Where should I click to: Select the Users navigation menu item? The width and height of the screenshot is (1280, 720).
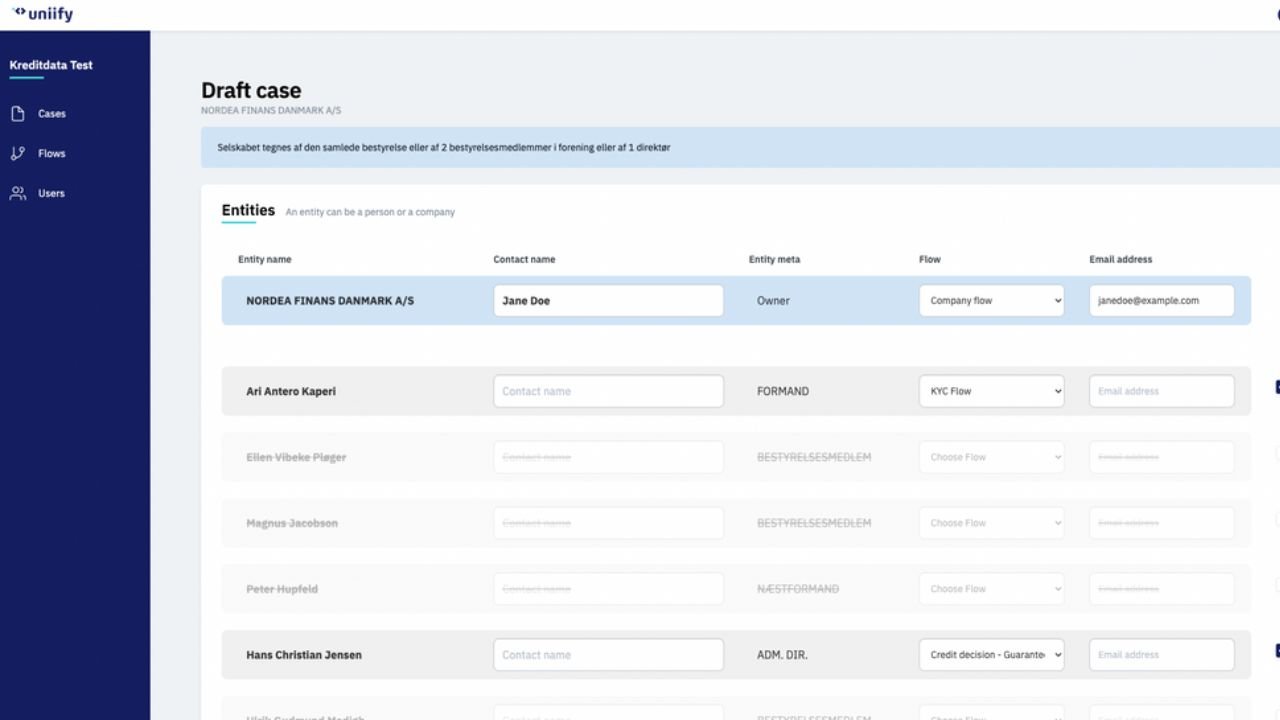click(x=50, y=193)
